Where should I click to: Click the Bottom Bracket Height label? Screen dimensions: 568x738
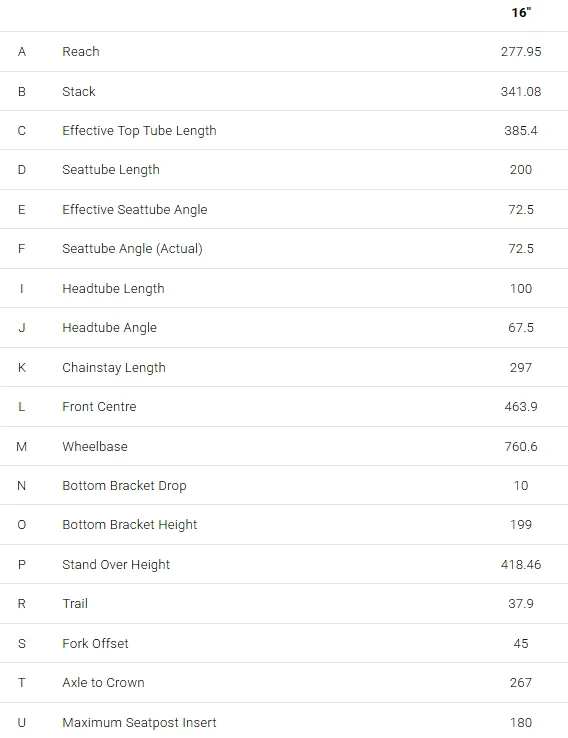click(129, 525)
